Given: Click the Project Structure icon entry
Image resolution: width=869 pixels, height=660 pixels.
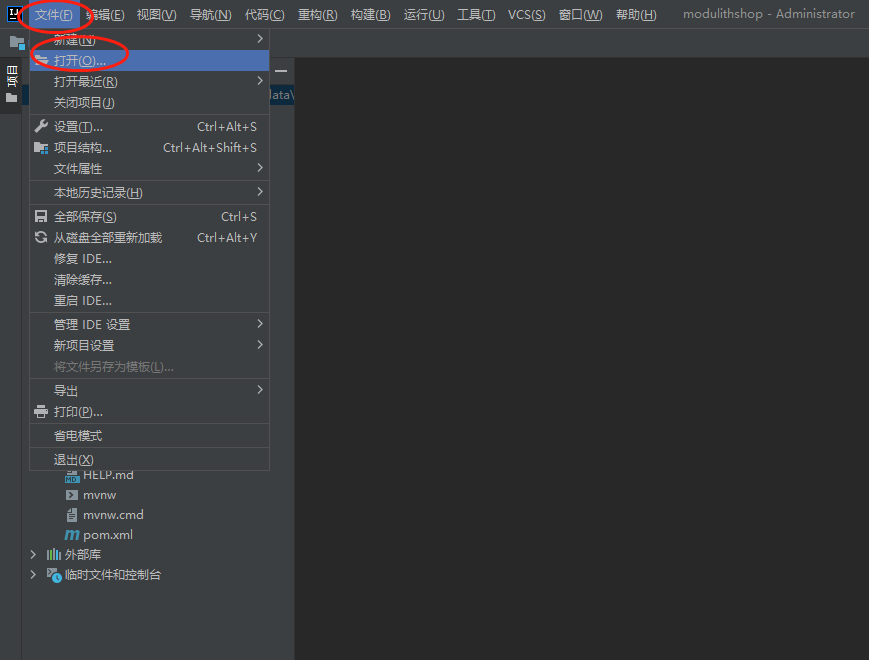Looking at the screenshot, I should 41,148.
